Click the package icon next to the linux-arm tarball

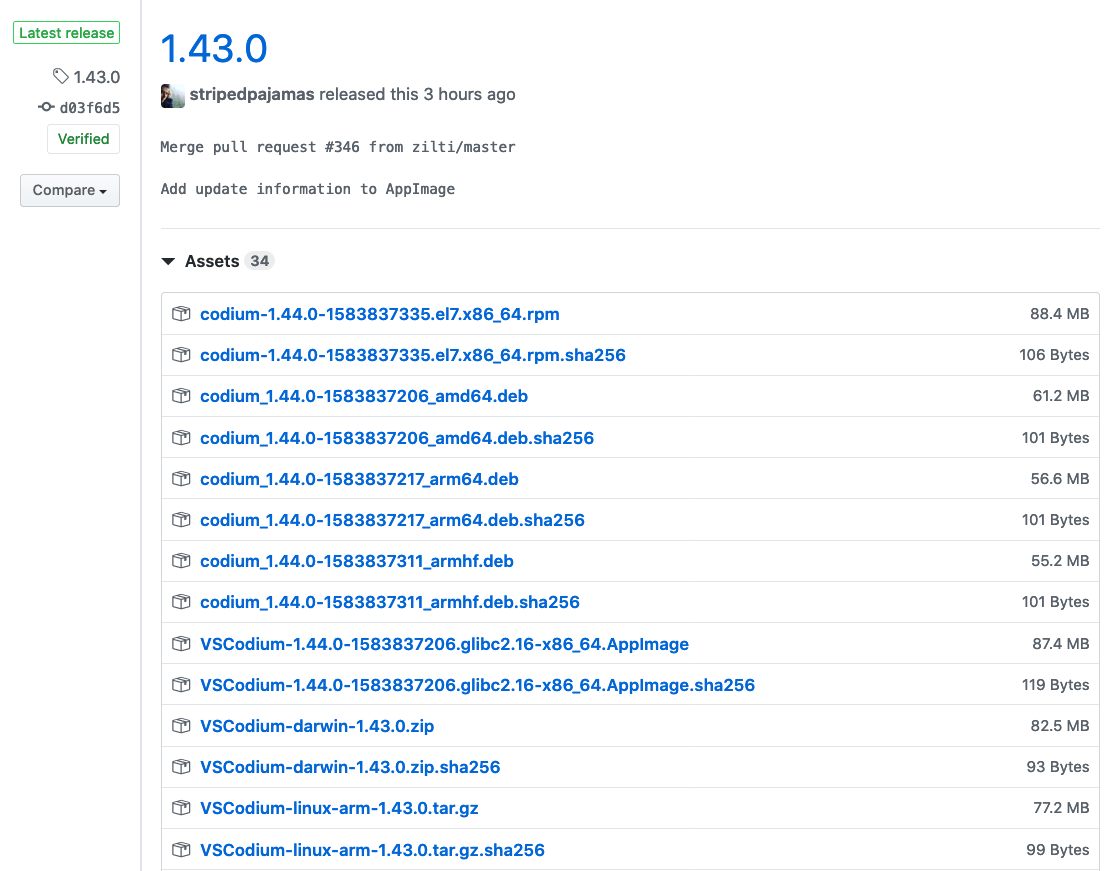pos(181,807)
